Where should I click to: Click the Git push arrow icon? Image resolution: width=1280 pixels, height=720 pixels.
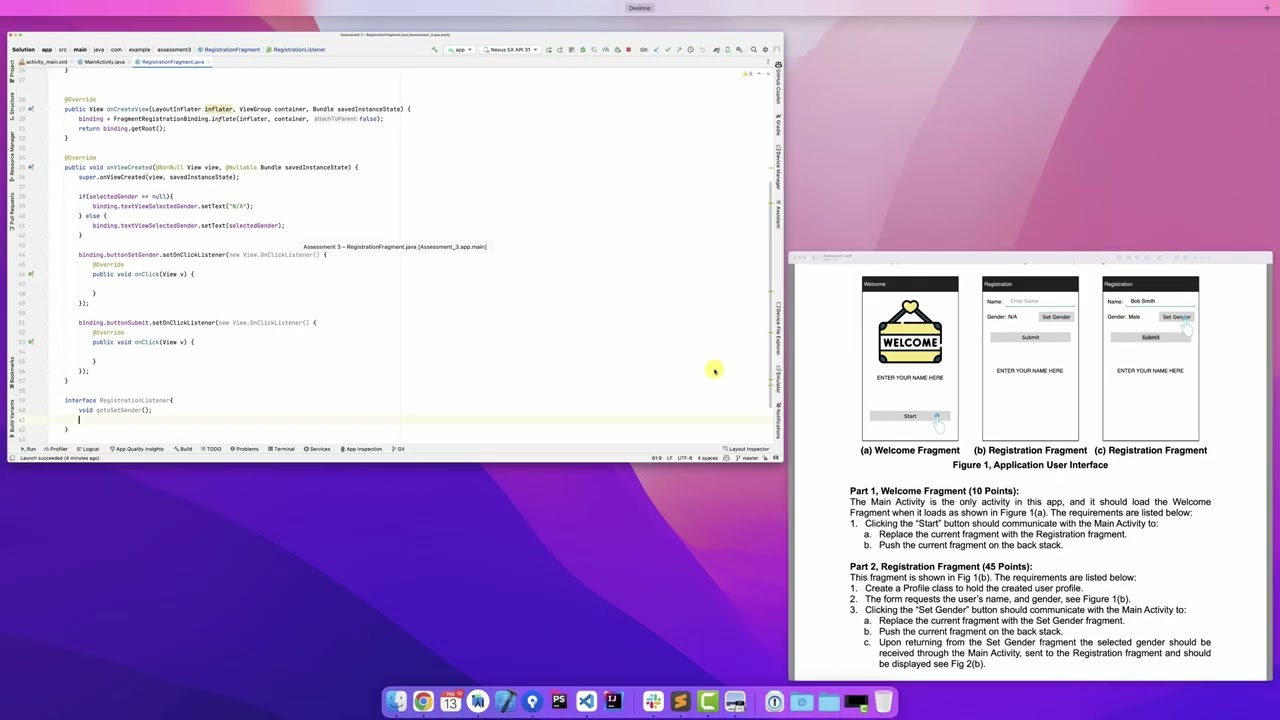tap(679, 49)
